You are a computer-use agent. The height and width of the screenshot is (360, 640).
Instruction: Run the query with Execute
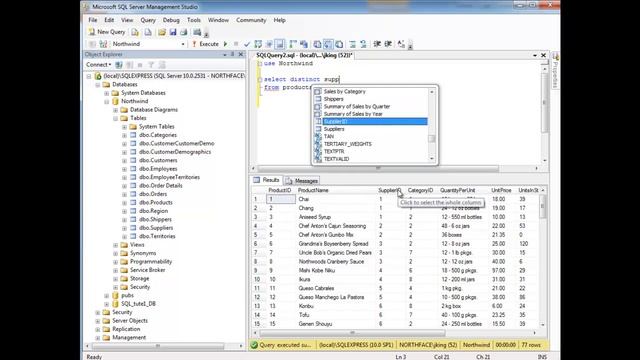205,44
